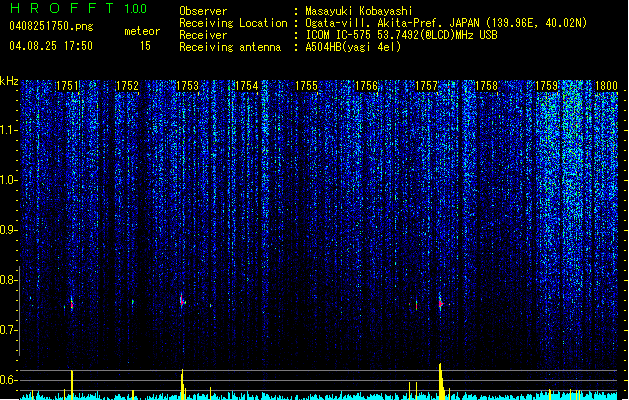Click the date stamp 04.08.25 17:50
This screenshot has height=400, width=629.
pyautogui.click(x=51, y=46)
